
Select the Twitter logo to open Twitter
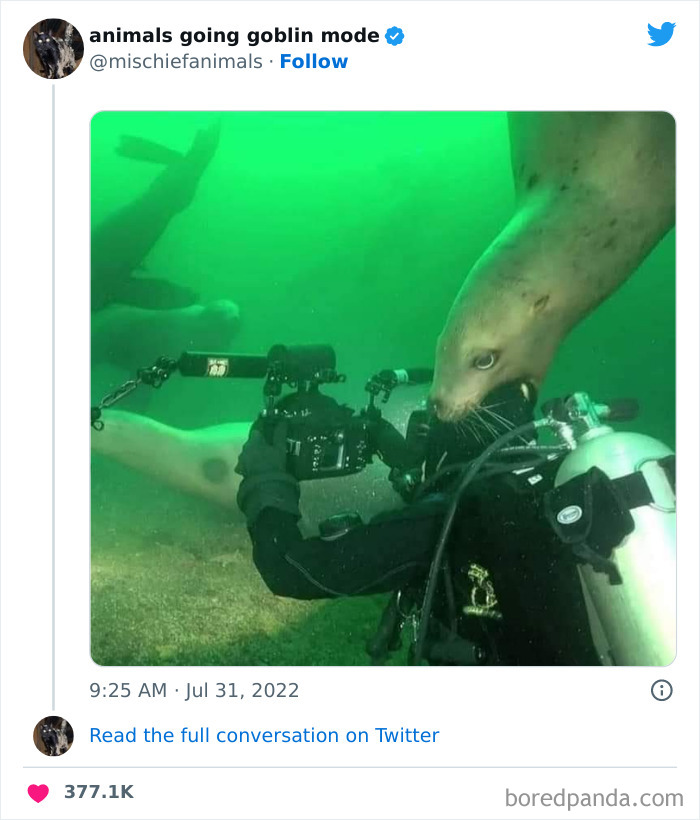(662, 34)
